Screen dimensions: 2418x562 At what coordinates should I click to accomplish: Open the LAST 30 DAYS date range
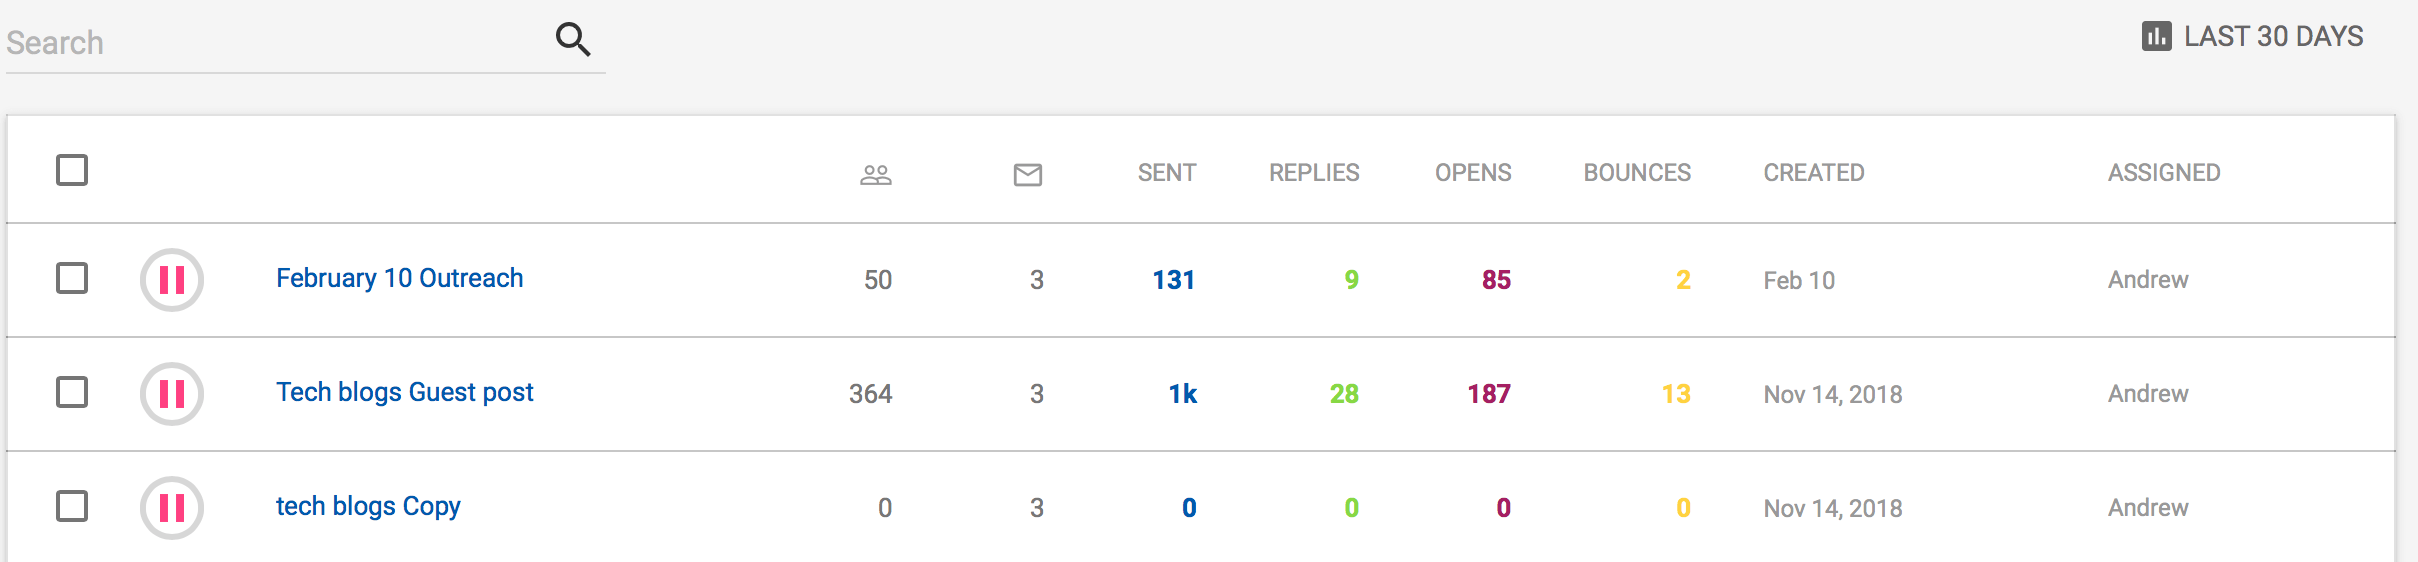(x=2272, y=37)
